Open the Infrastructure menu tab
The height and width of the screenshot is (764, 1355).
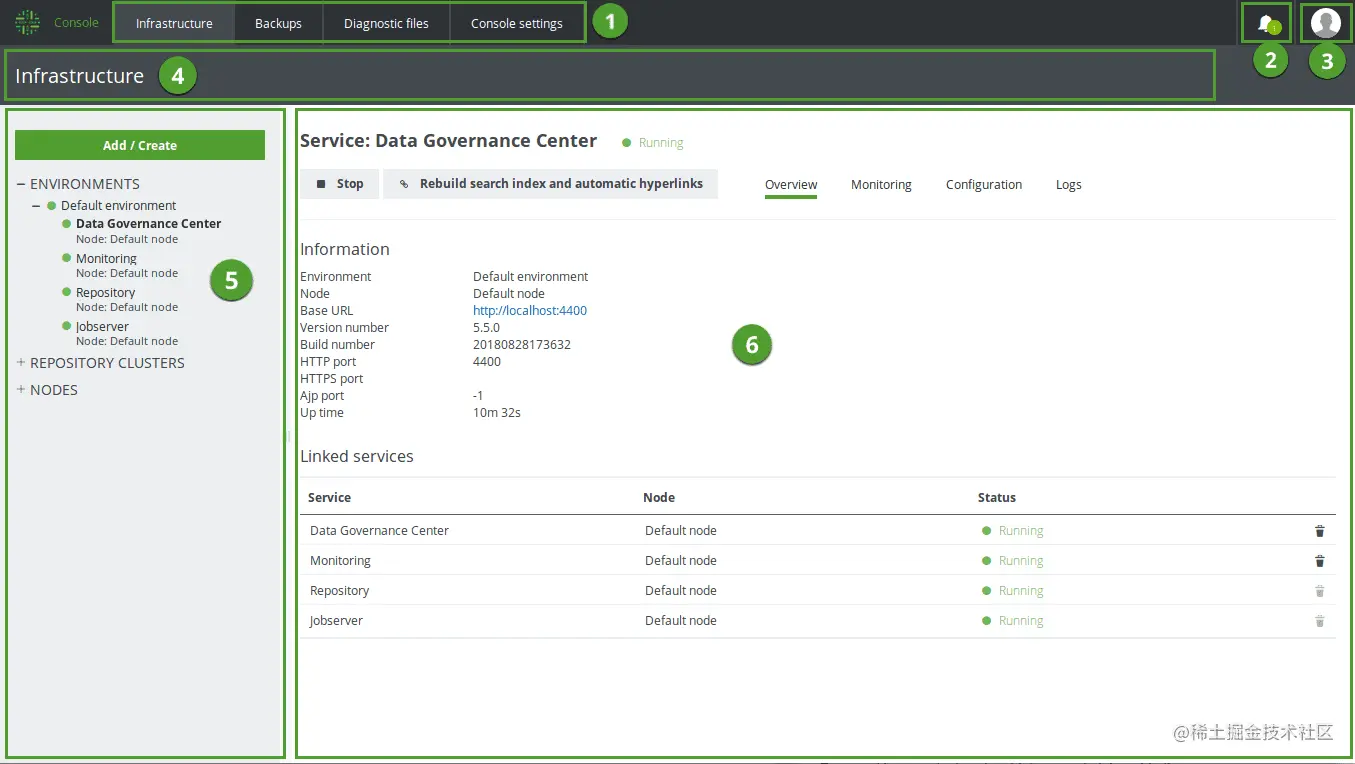tap(174, 23)
